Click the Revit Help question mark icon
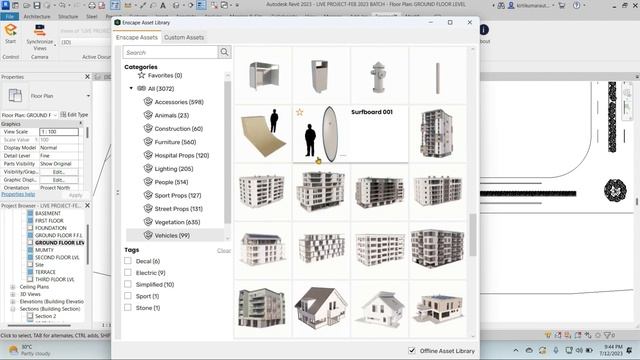This screenshot has width=640, height=360. click(576, 5)
